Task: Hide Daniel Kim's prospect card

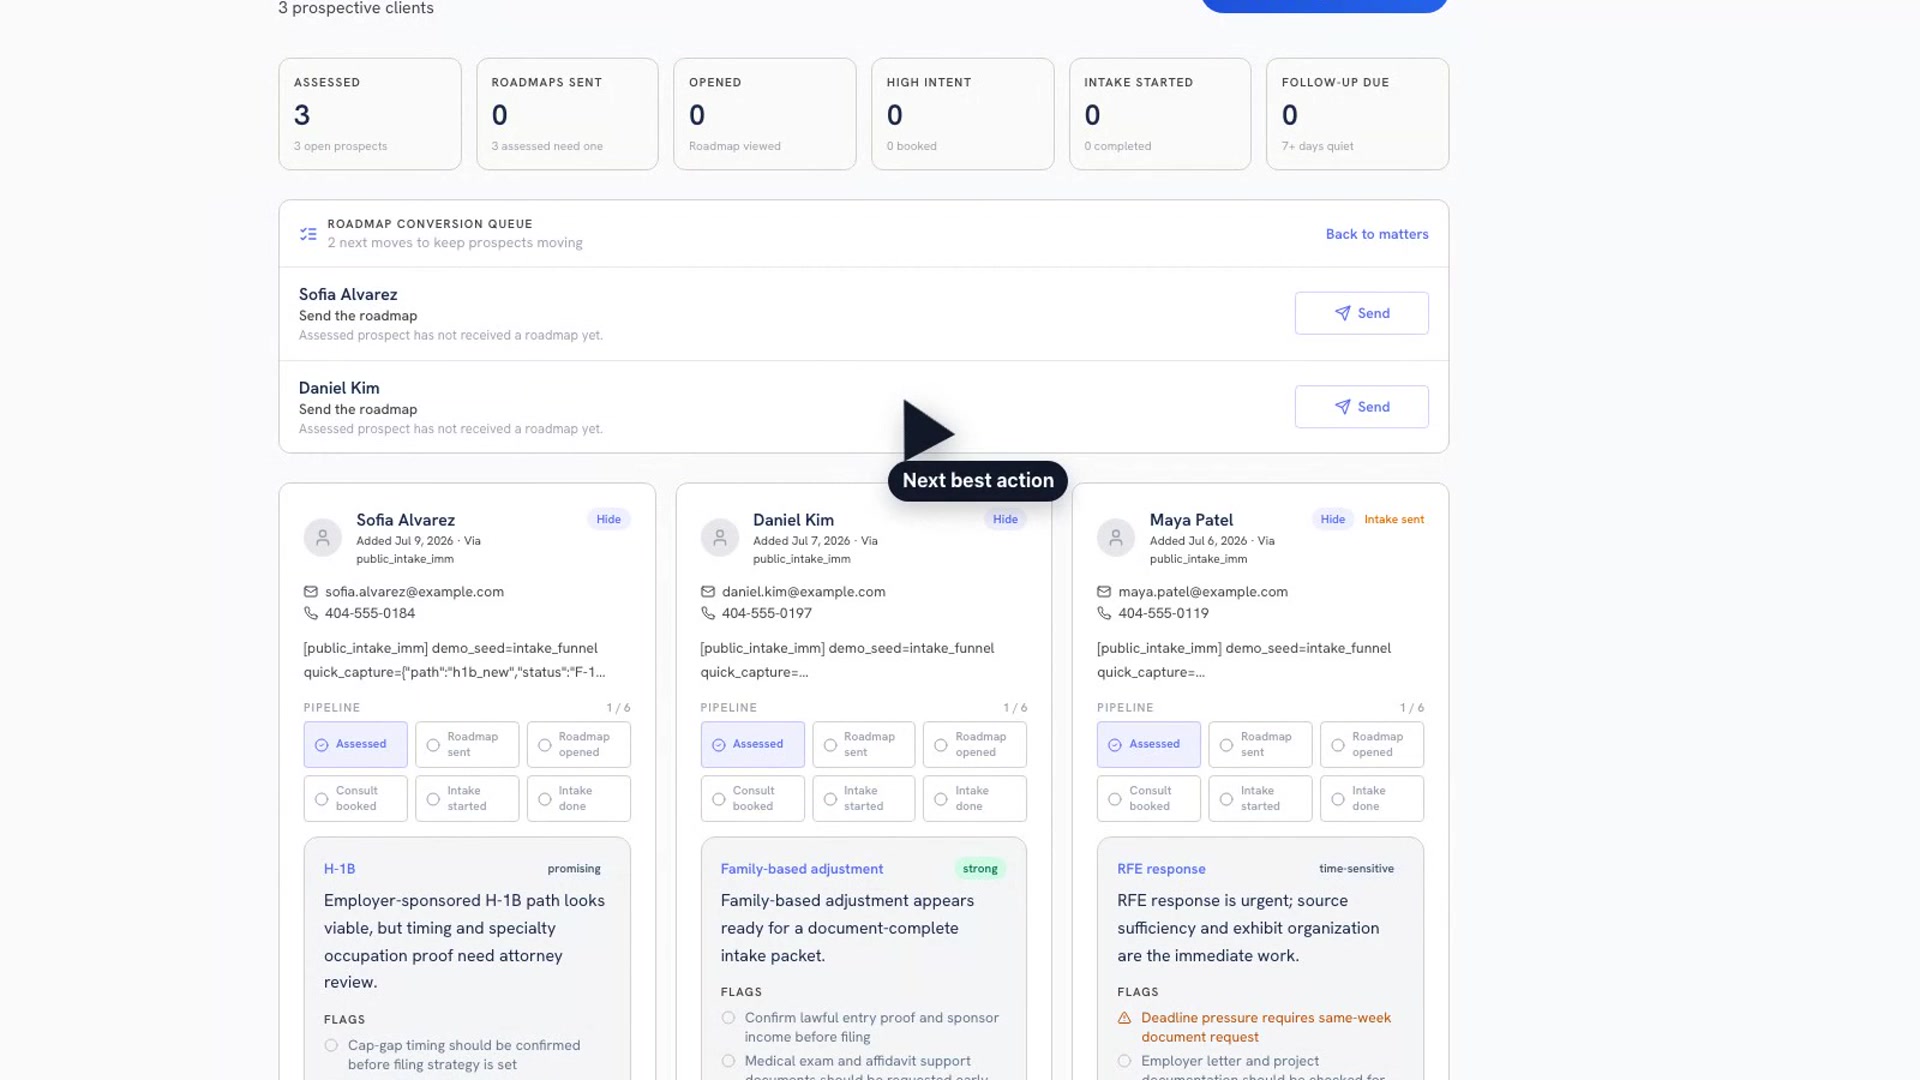Action: pos(1005,519)
